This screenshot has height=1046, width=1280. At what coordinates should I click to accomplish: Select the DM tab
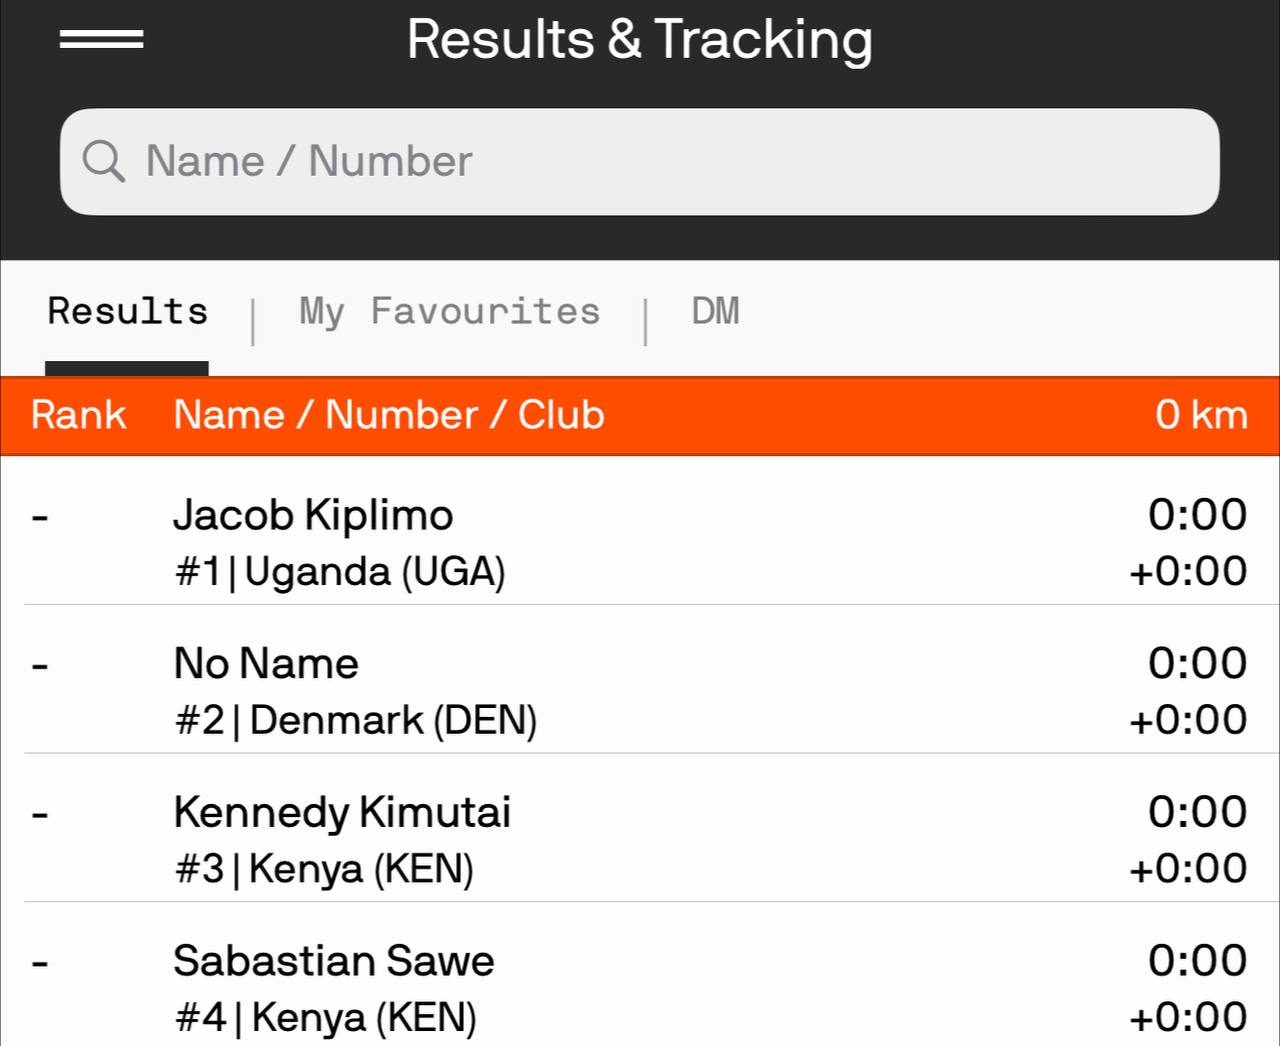pos(715,312)
